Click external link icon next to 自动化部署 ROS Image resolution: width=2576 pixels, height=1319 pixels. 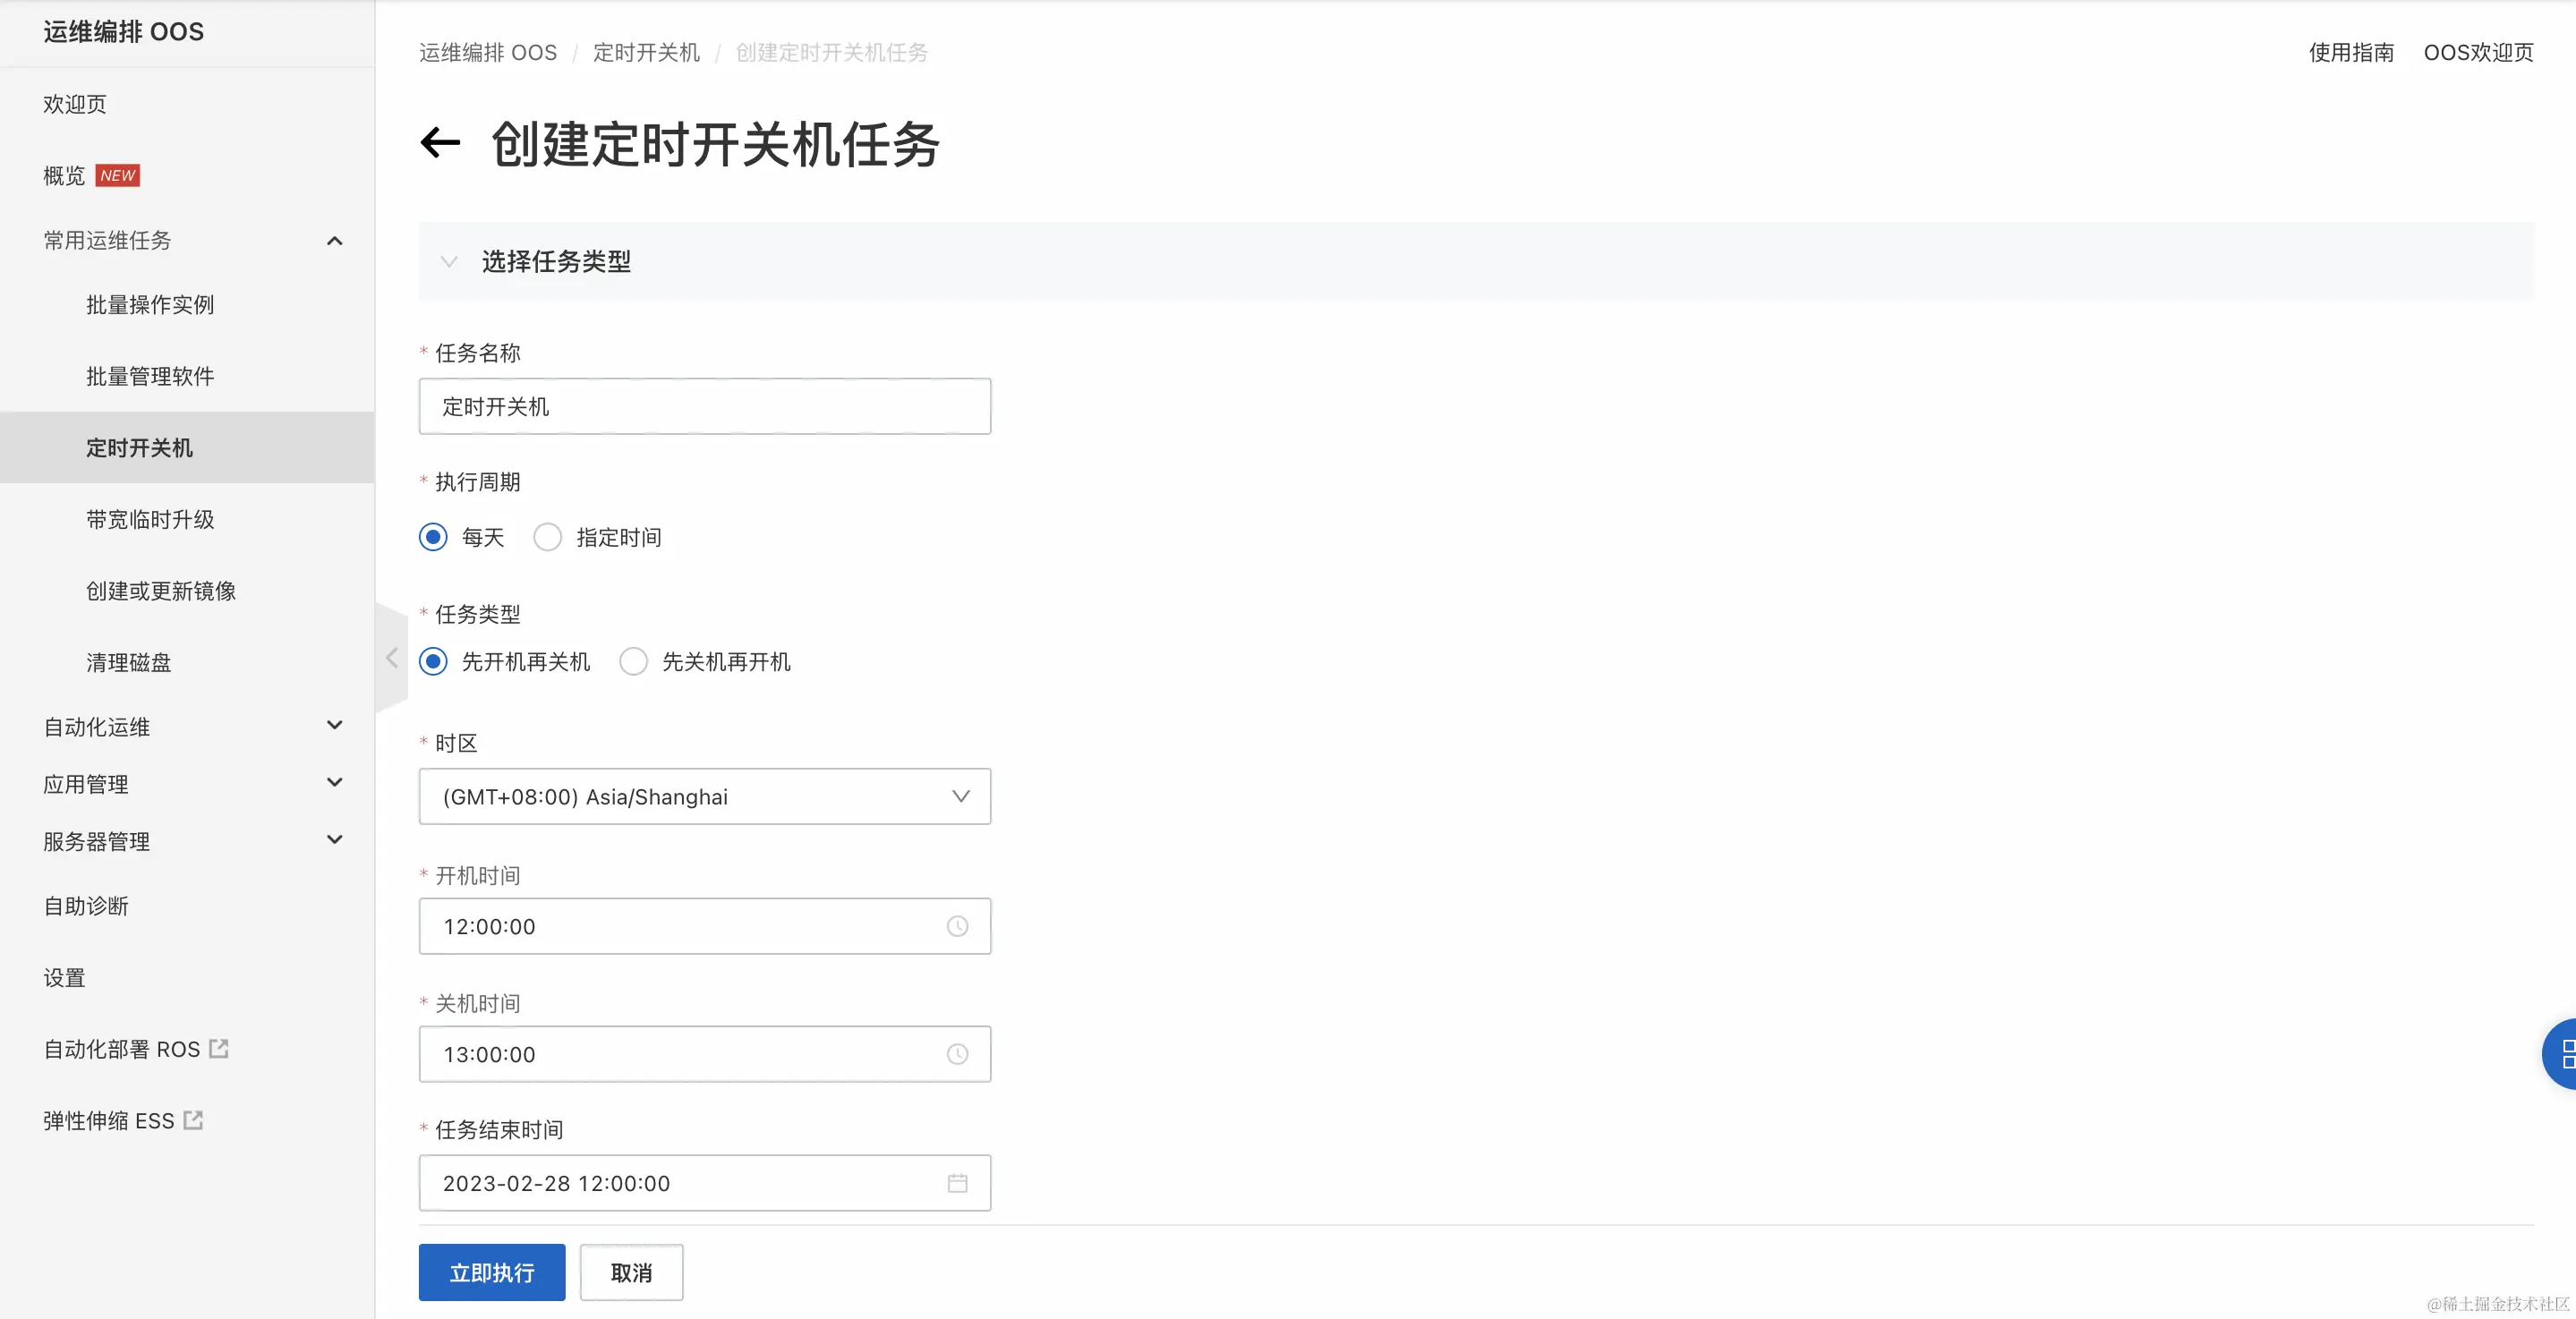pos(219,1048)
